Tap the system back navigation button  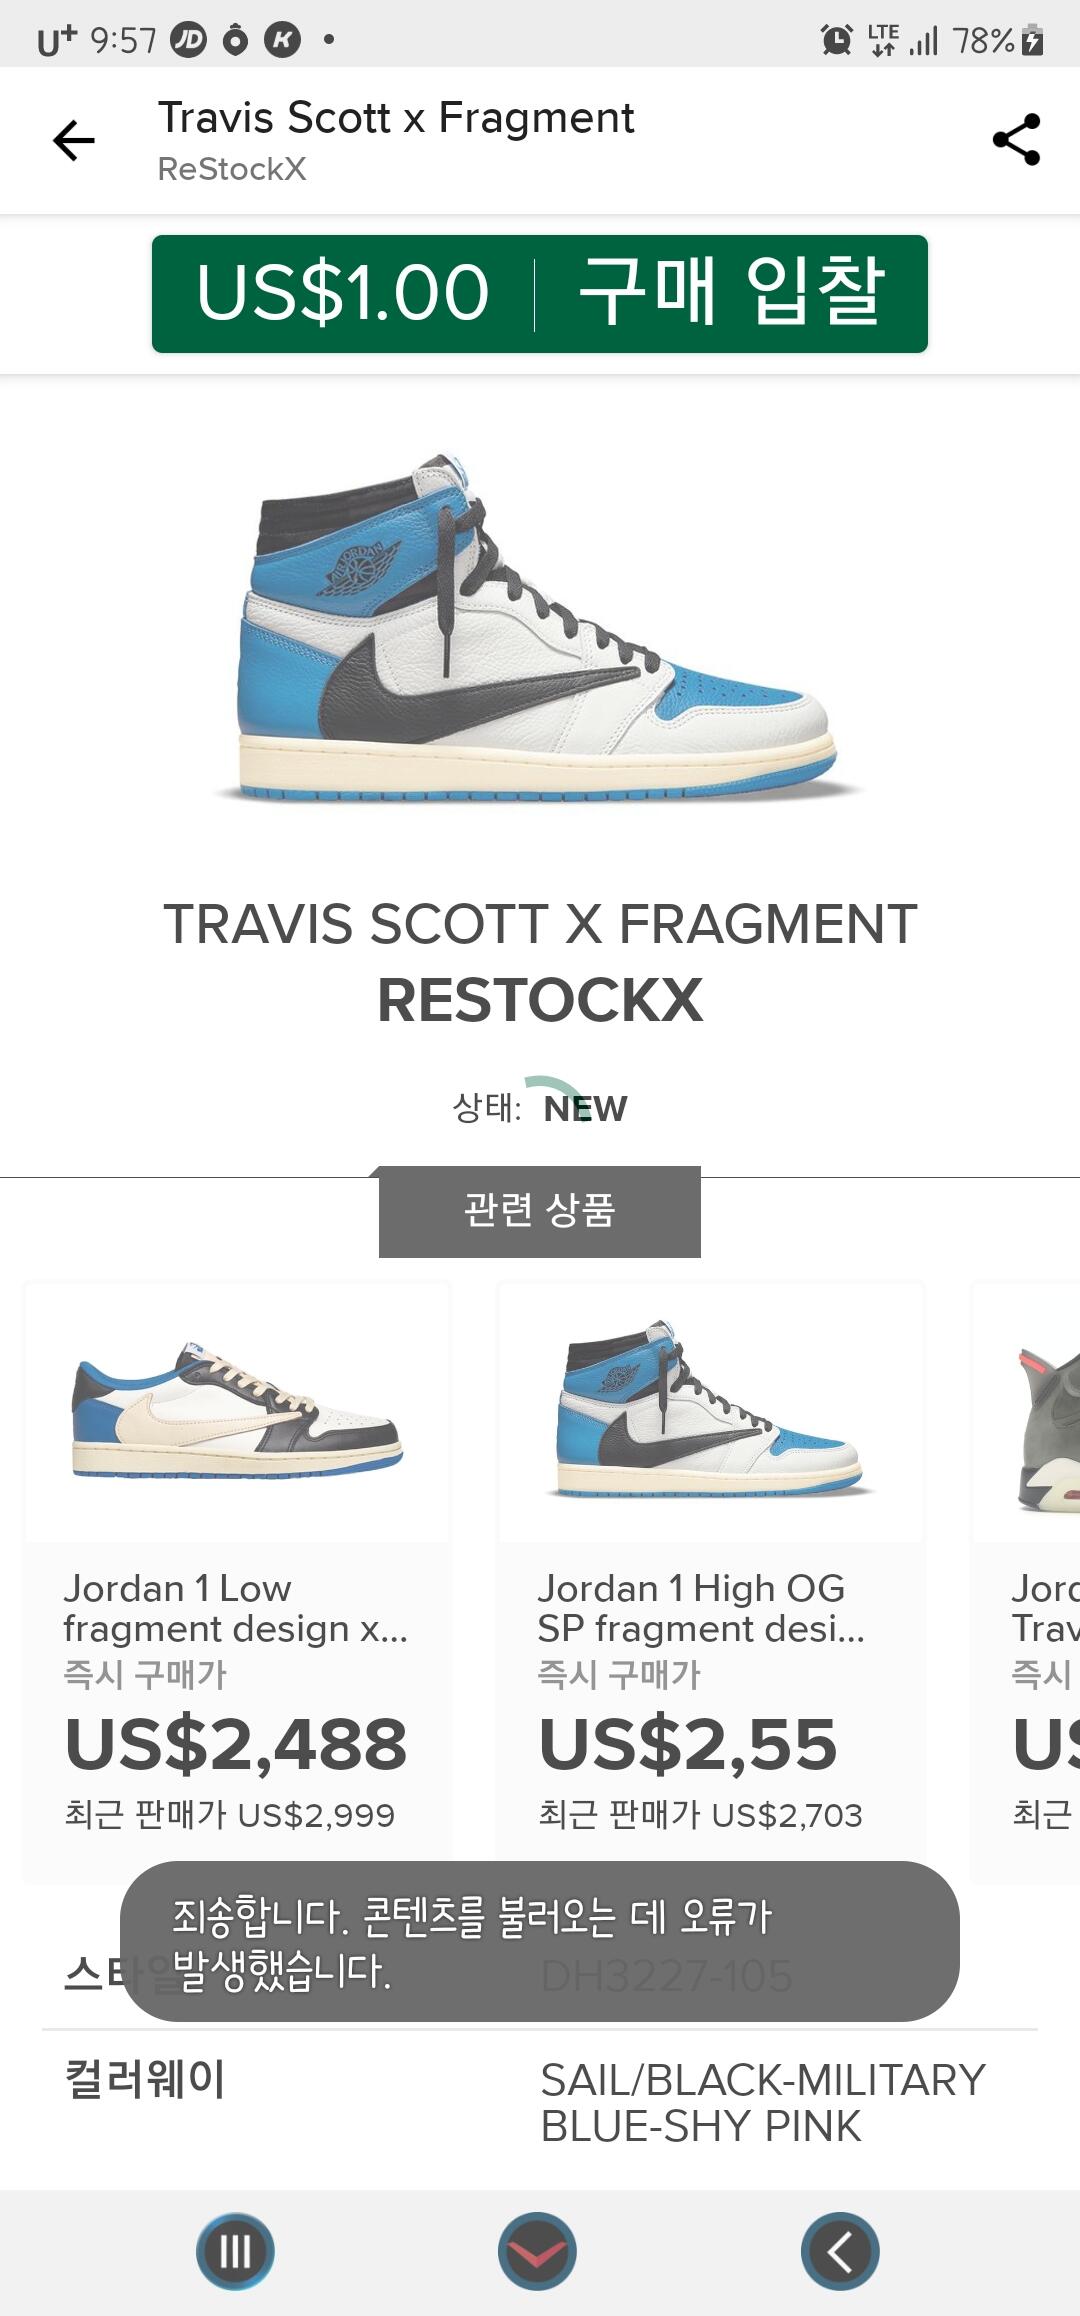point(840,2252)
